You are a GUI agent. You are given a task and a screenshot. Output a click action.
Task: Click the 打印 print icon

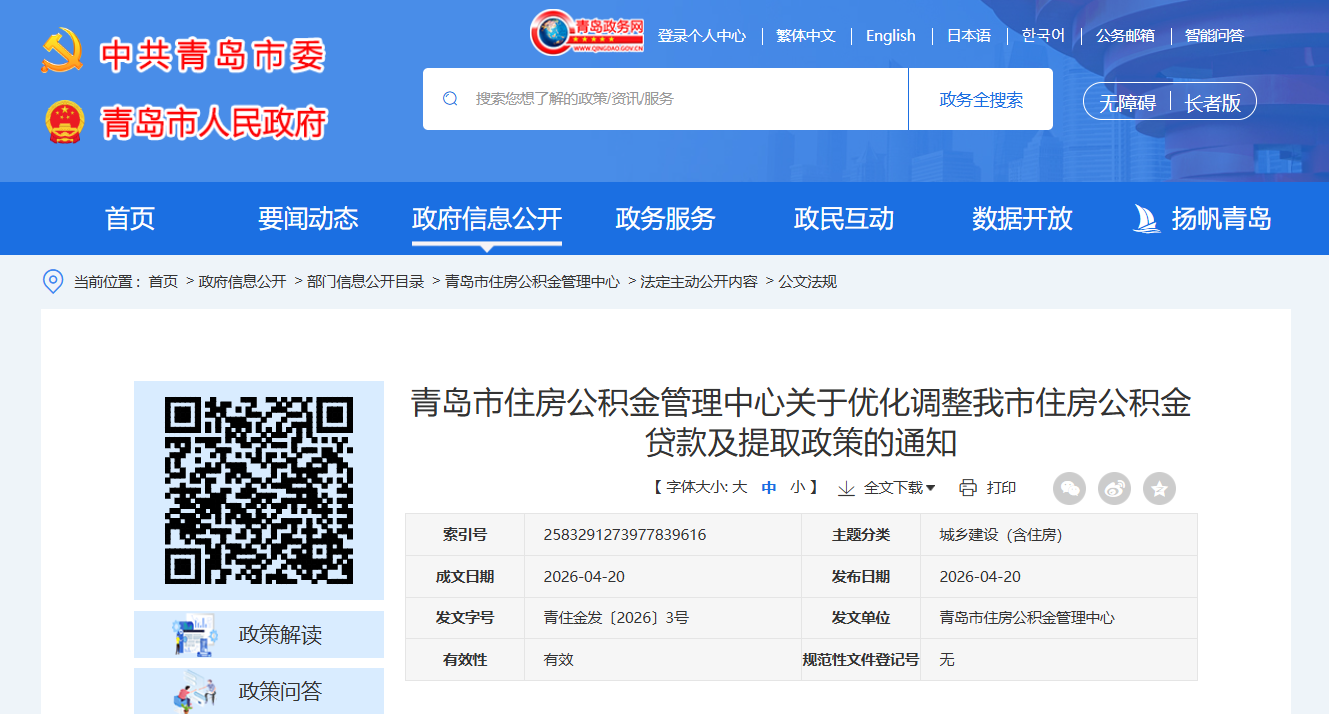click(966, 488)
